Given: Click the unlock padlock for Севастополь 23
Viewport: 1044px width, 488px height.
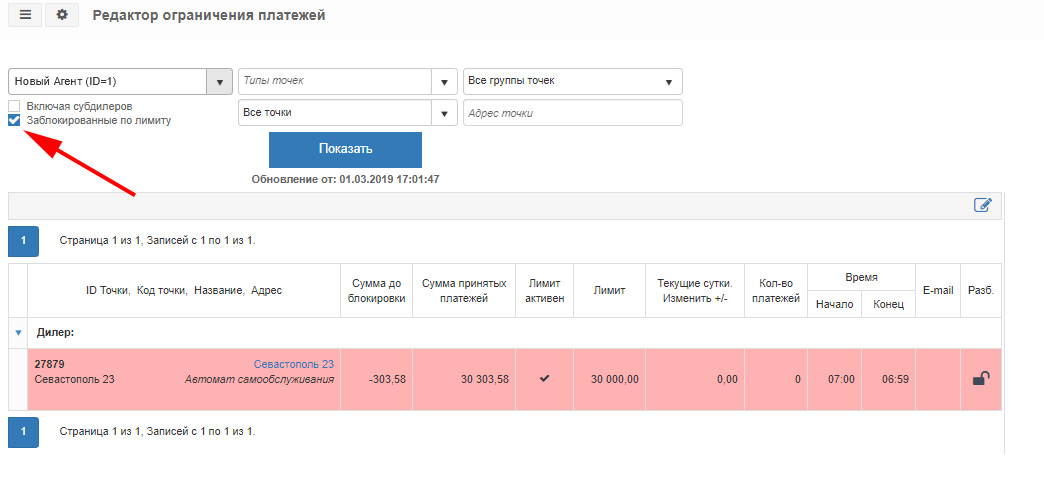Looking at the screenshot, I should tap(981, 379).
